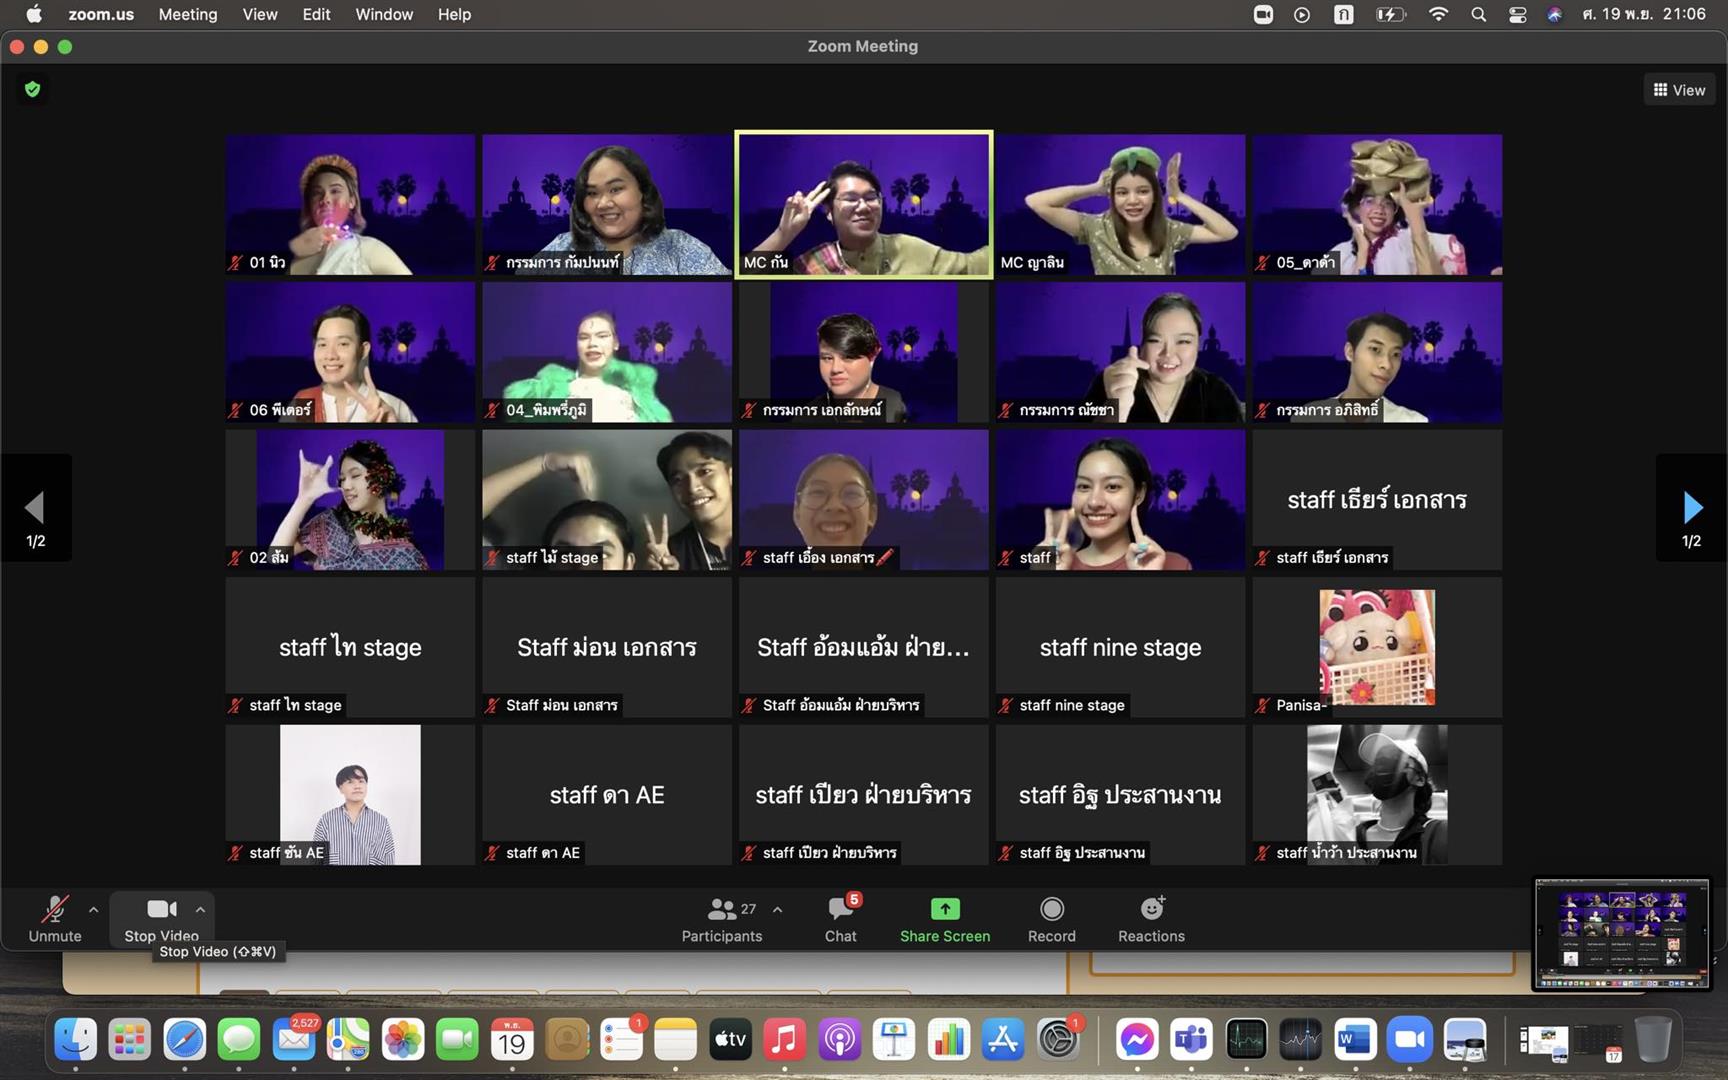The width and height of the screenshot is (1728, 1080).
Task: Select the MC กัน video tile
Action: (x=864, y=205)
